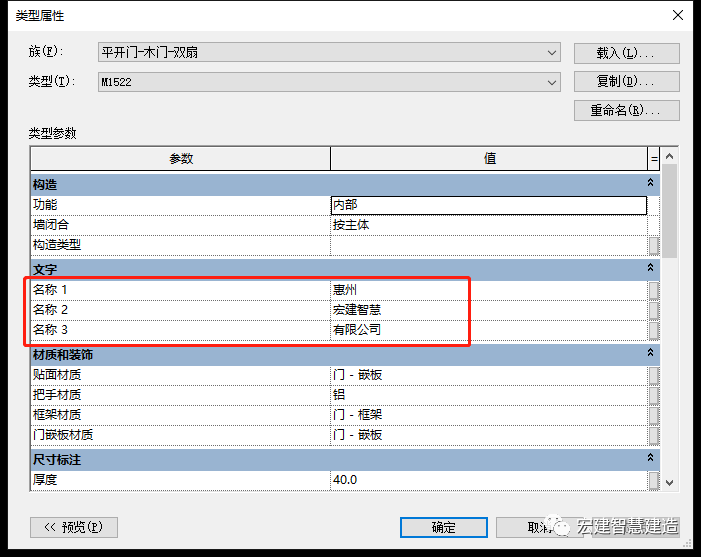This screenshot has height=557, width=701.
Task: Open the 族 family dropdown
Action: point(329,52)
